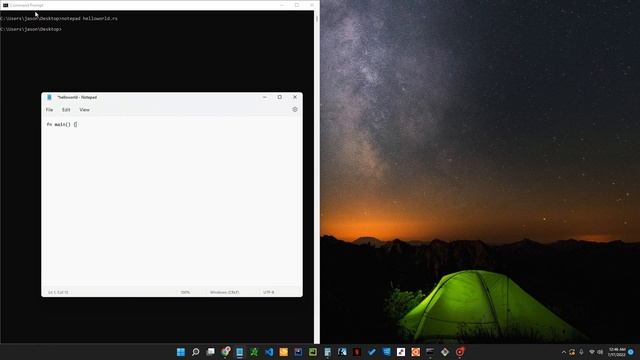Click the line and column indicator in Notepad status bar
The image size is (640, 360).
58,292
